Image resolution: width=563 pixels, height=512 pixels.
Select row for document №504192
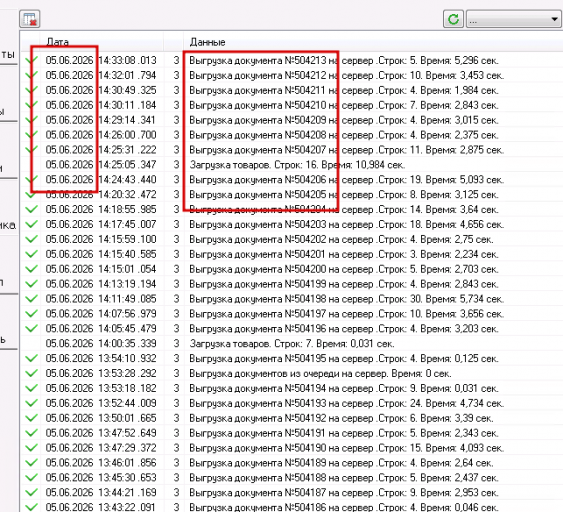coord(292,418)
